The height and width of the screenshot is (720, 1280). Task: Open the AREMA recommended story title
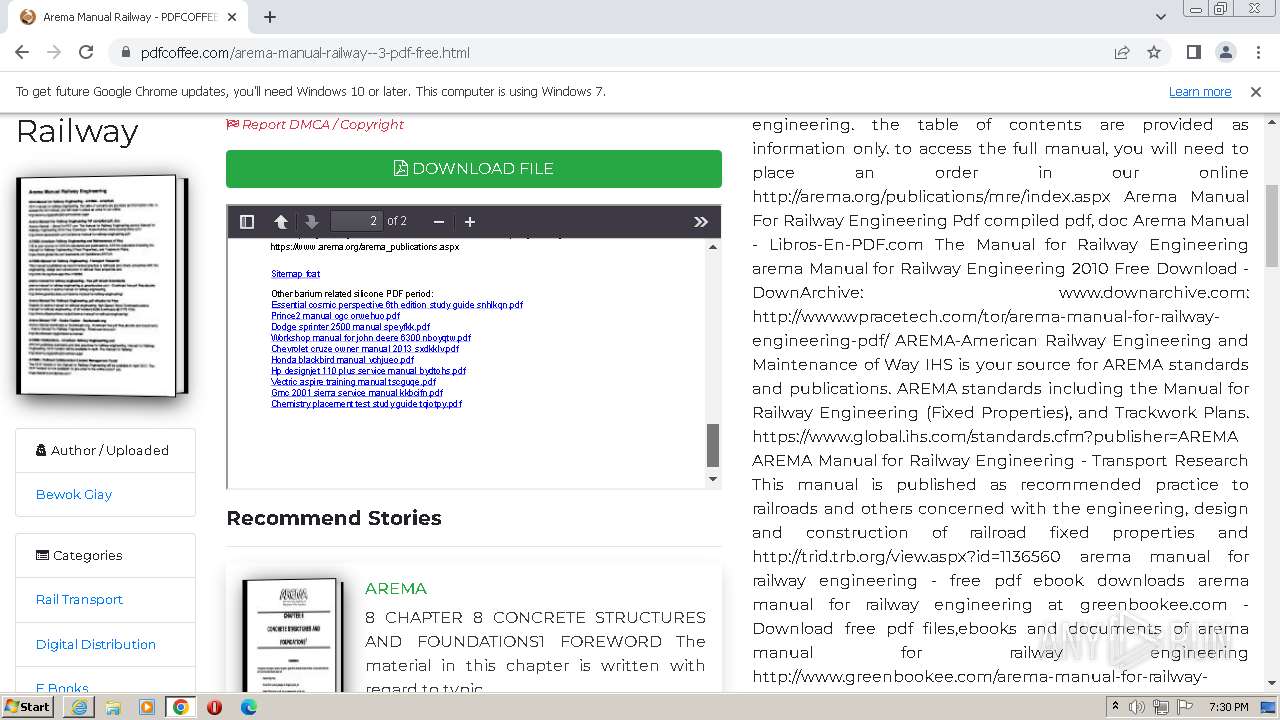click(x=396, y=588)
